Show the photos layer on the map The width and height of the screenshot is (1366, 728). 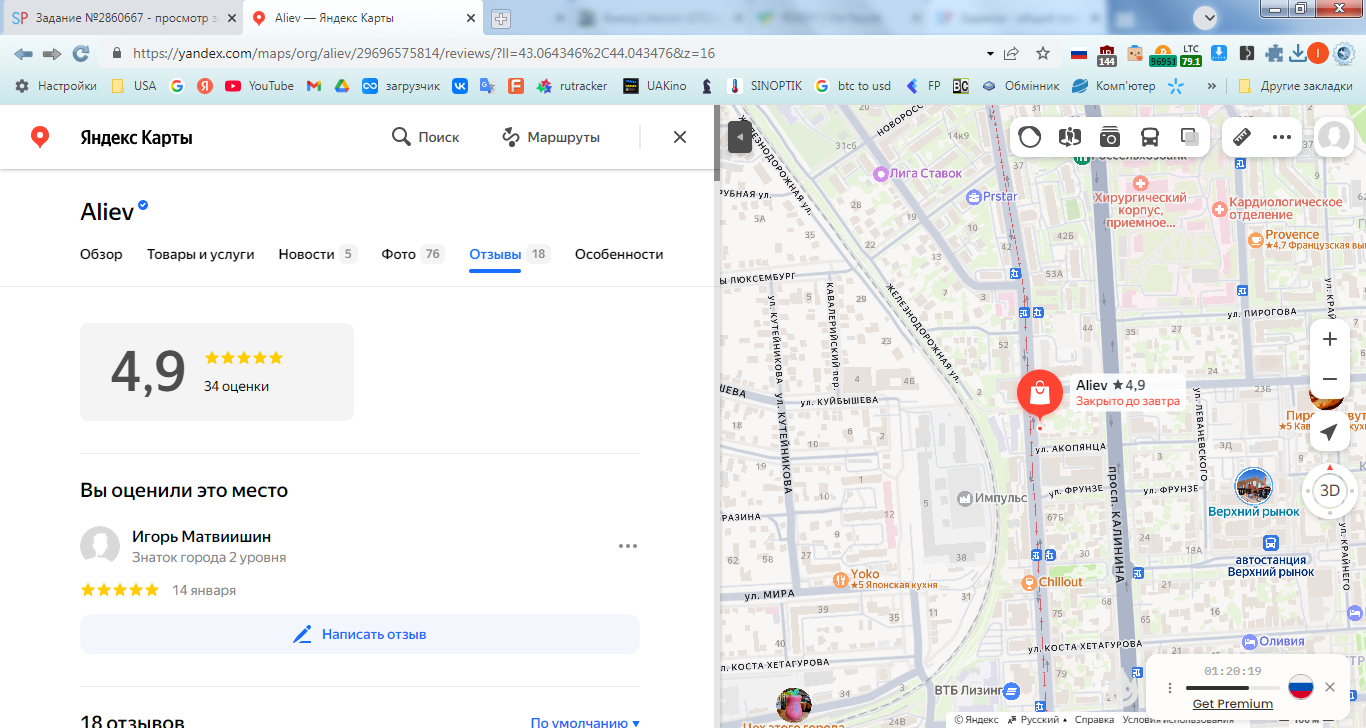point(1110,137)
